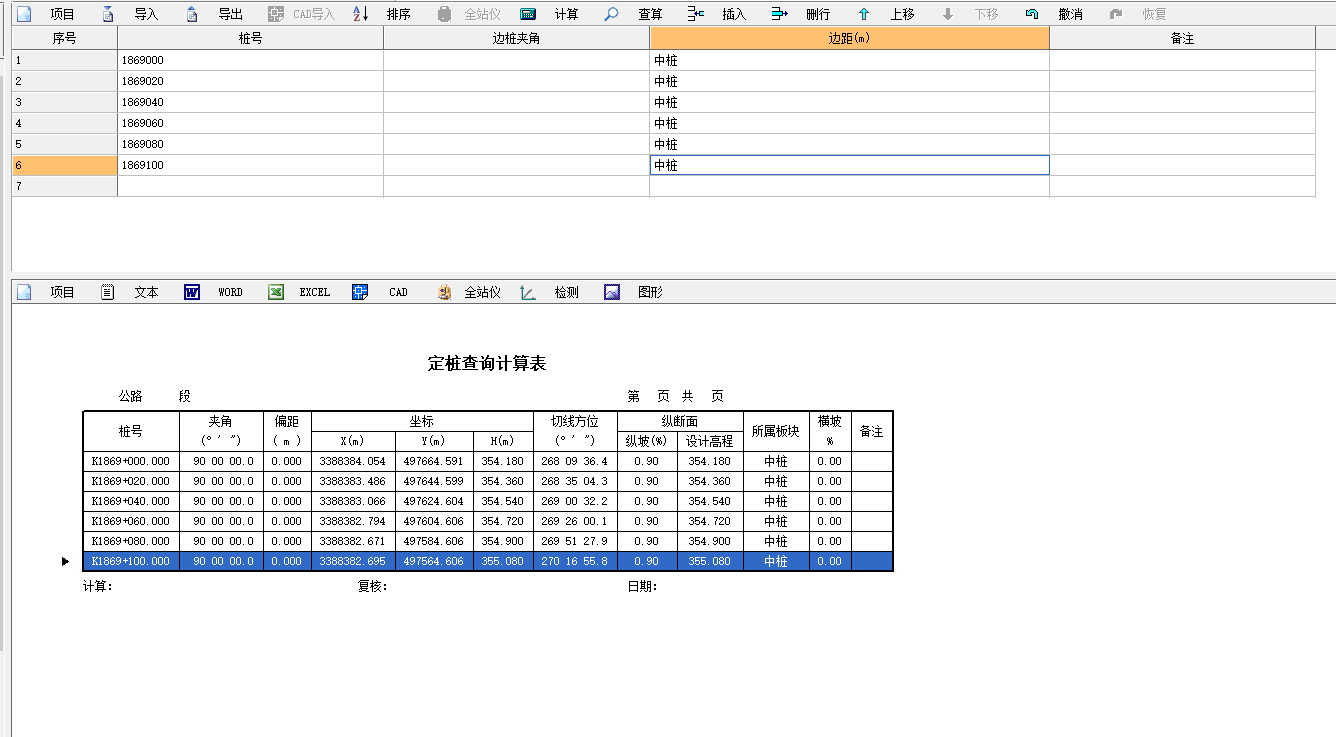Click the EXCEL label in lower toolbar
Screen dimensions: 1336x737
(x=315, y=292)
